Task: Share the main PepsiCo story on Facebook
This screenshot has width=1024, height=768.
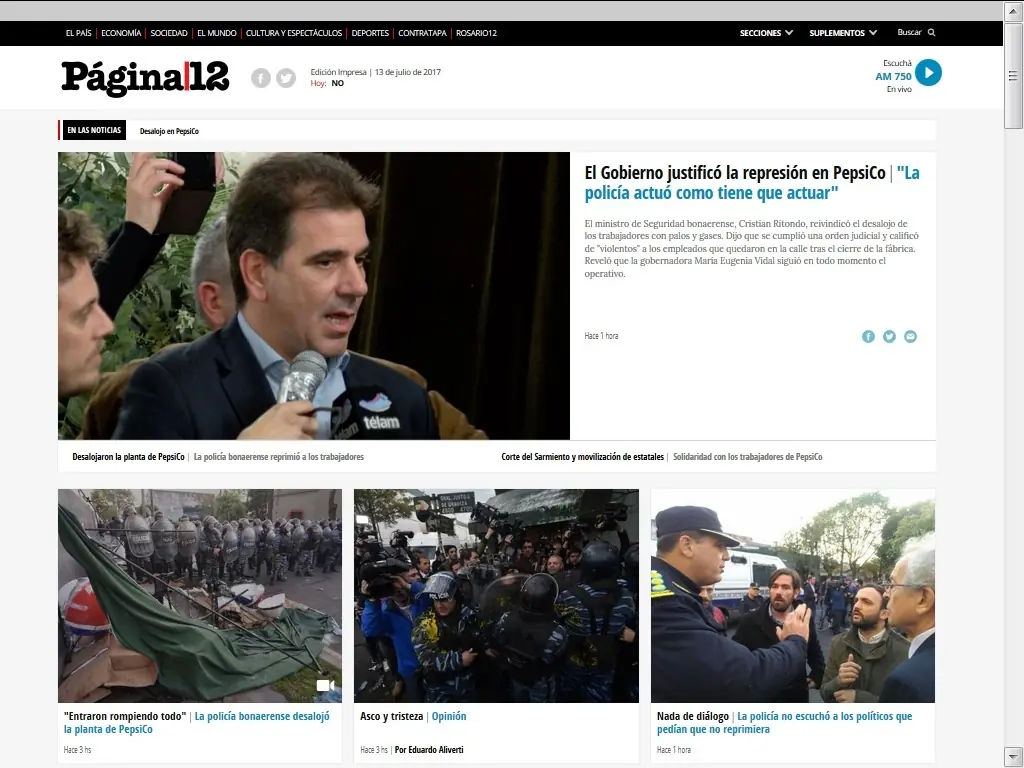Action: click(868, 336)
